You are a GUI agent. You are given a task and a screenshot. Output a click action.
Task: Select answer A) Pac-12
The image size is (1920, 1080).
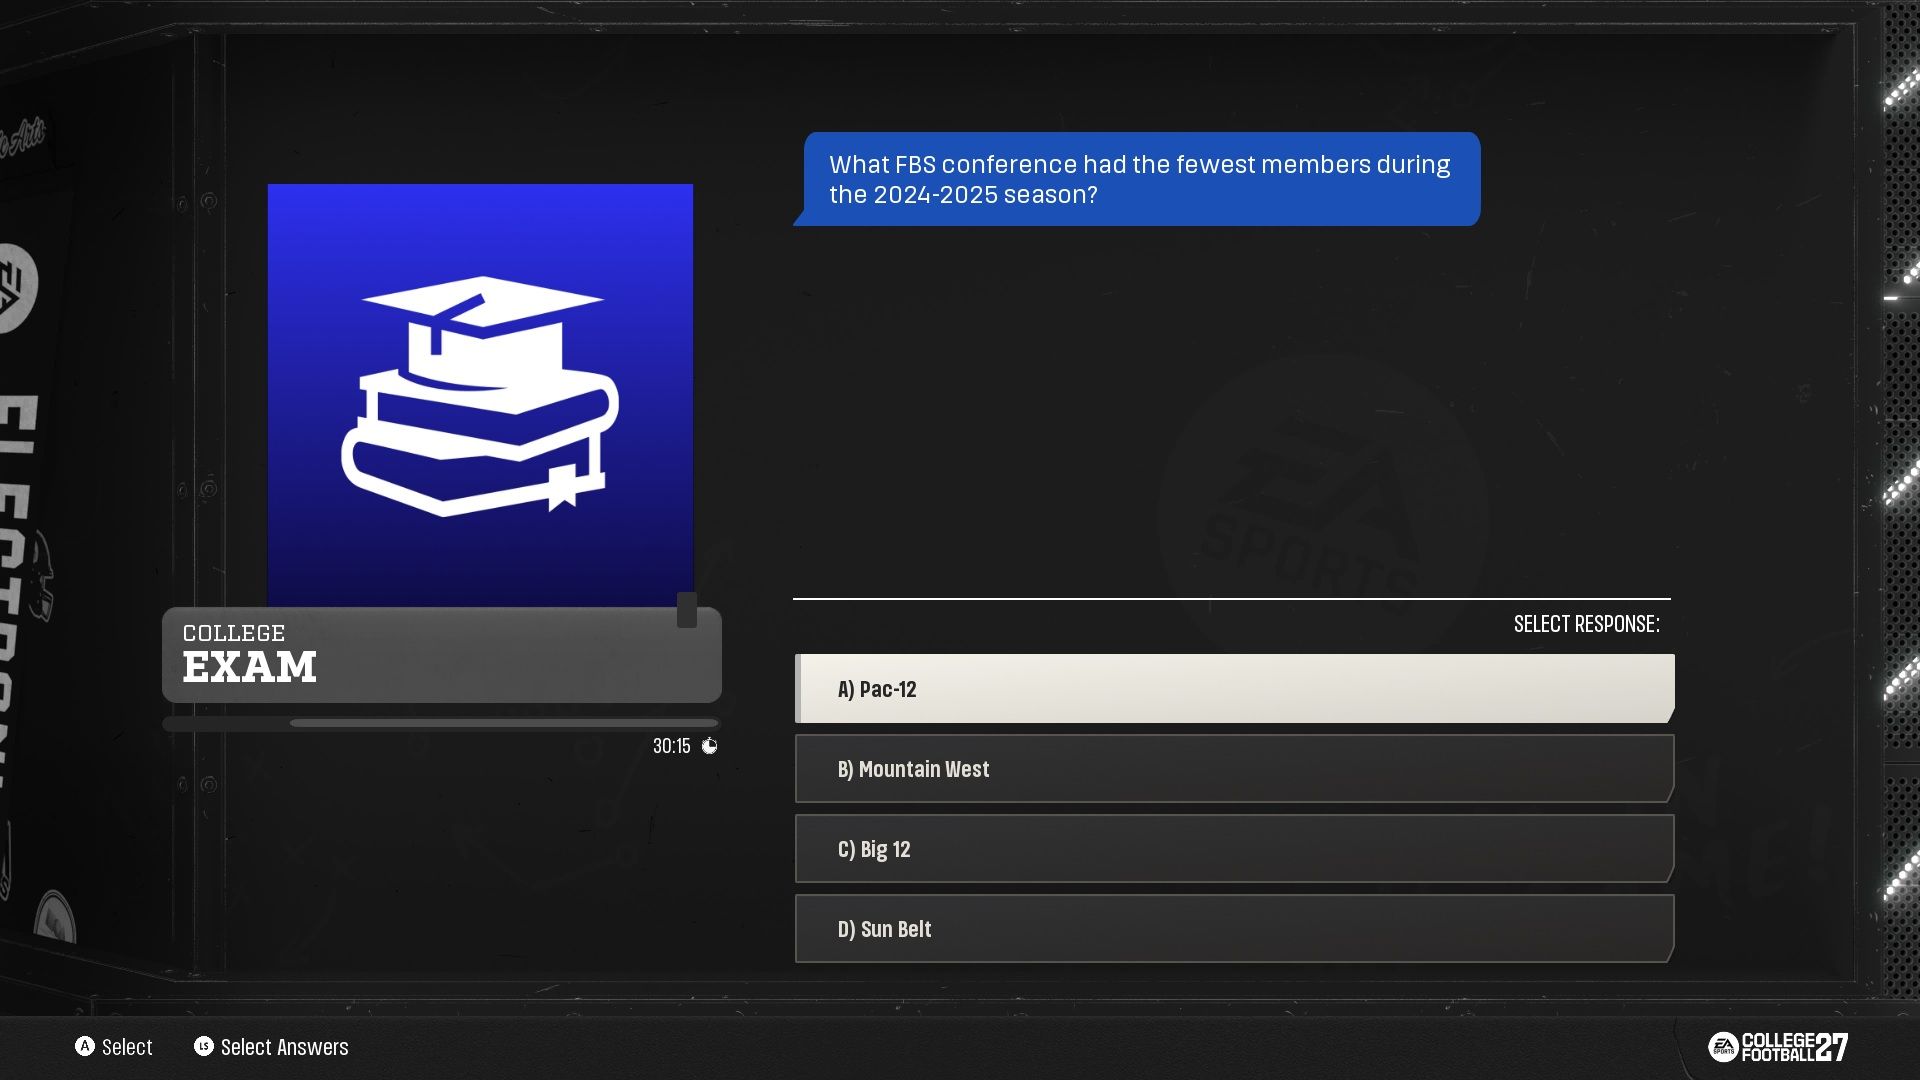click(1234, 689)
